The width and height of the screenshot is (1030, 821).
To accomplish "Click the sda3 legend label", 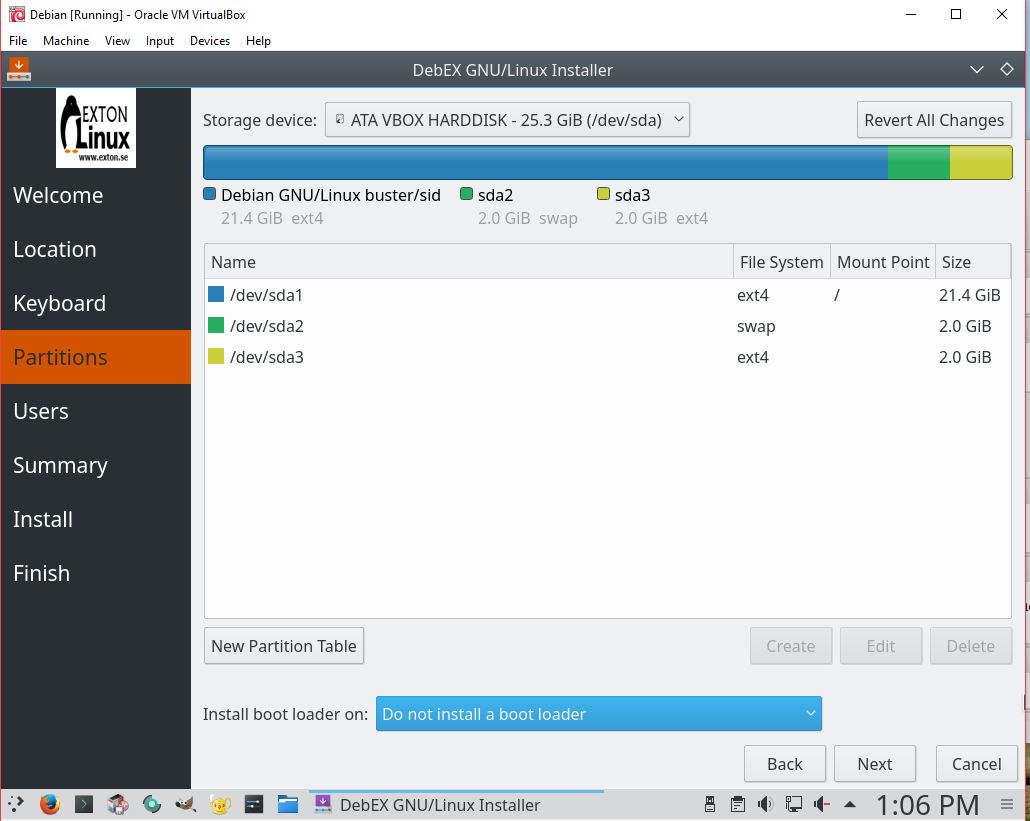I will click(x=632, y=195).
